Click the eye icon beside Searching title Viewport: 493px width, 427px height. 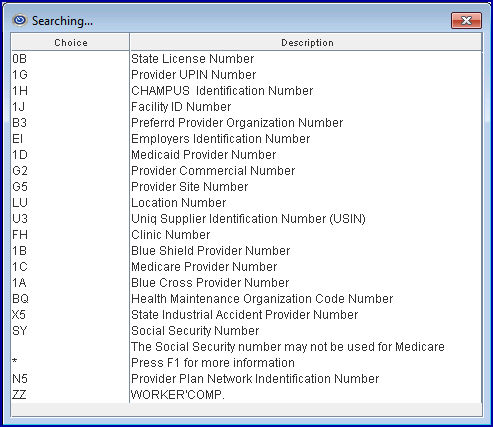pyautogui.click(x=20, y=21)
